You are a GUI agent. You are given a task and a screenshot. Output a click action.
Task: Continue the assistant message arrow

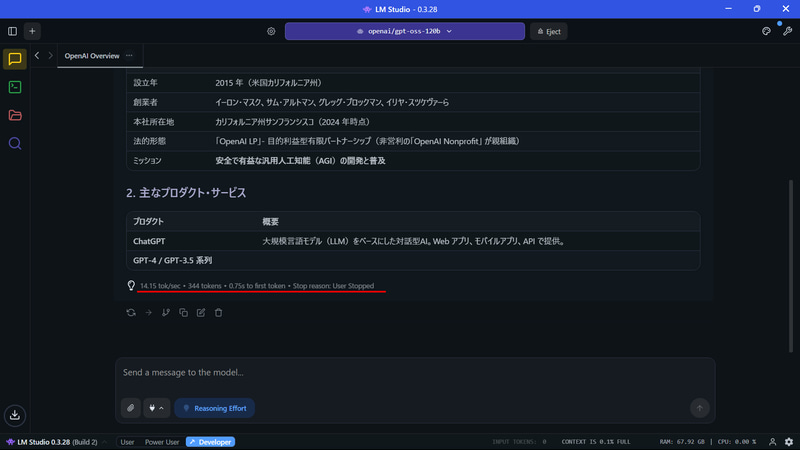pyautogui.click(x=148, y=313)
